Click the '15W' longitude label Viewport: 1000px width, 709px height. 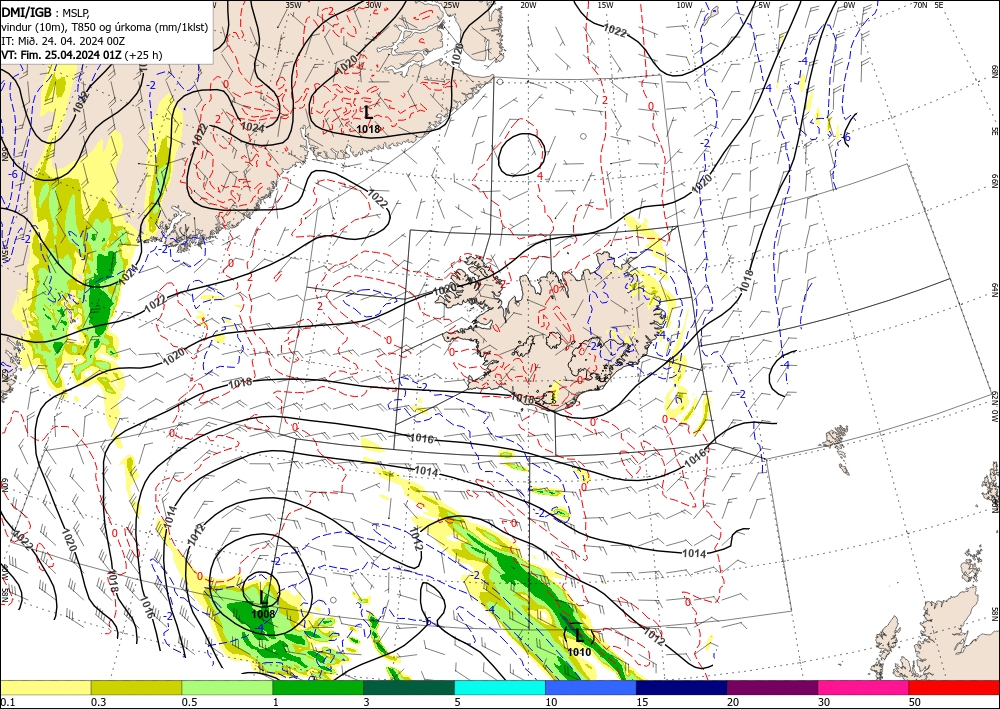point(606,5)
